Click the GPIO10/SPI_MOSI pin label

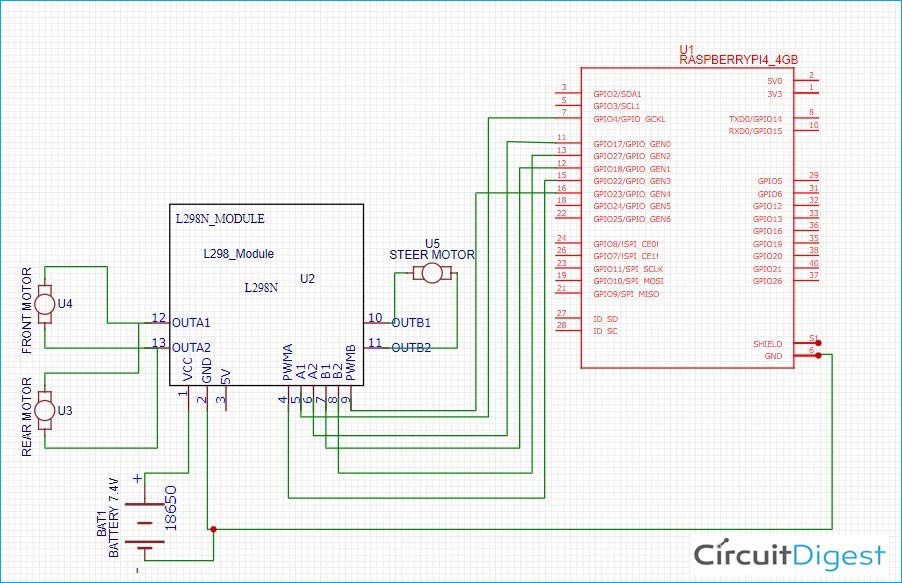pos(628,281)
